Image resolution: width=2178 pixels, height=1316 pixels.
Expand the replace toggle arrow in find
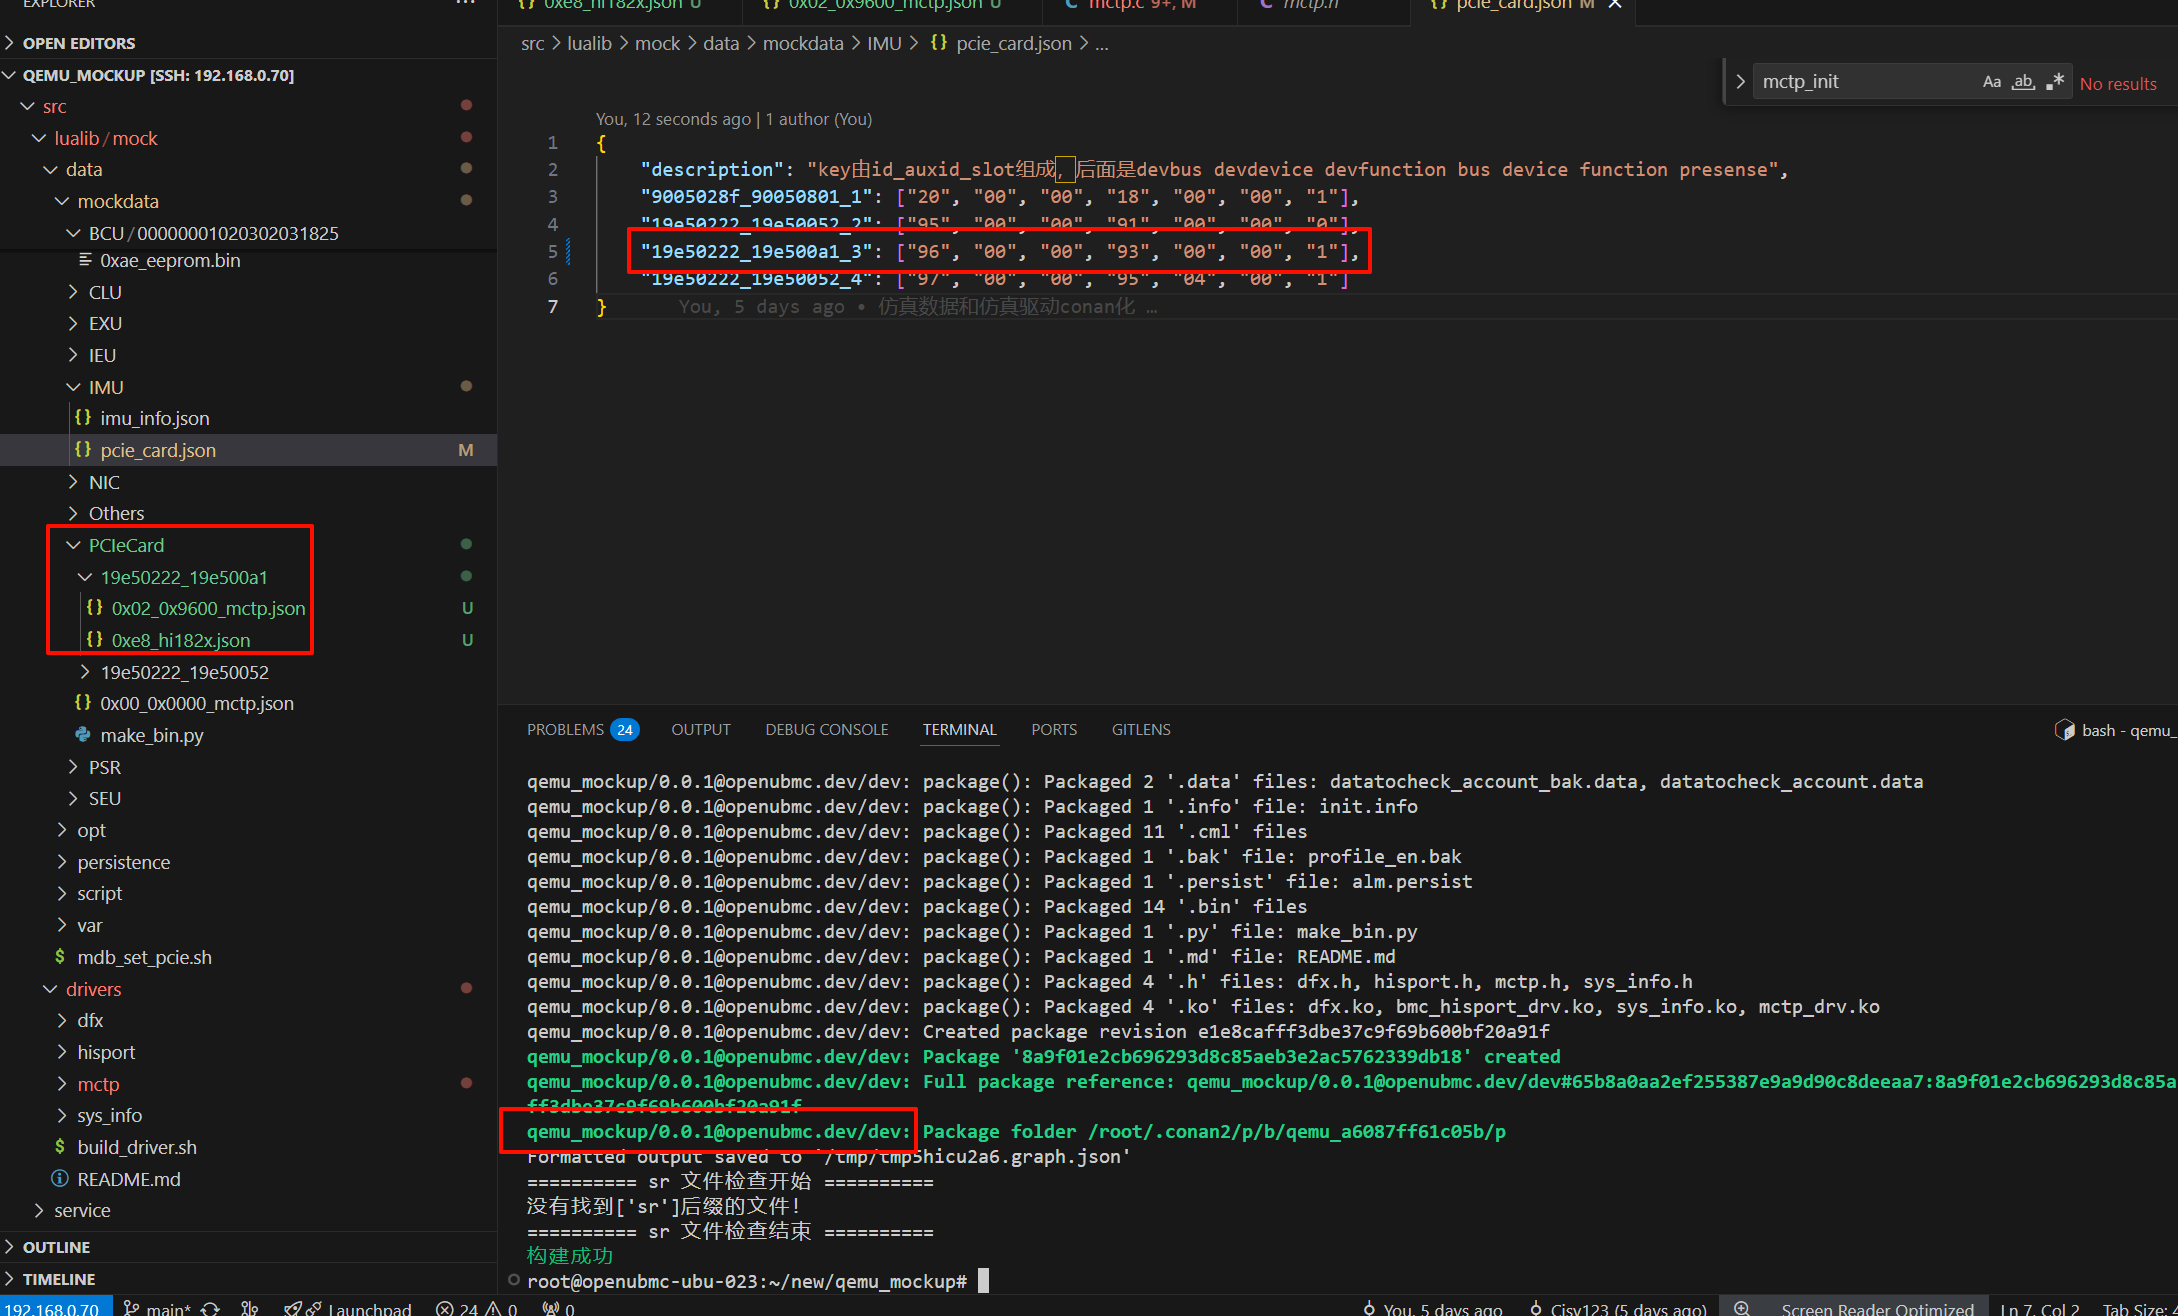point(1740,82)
